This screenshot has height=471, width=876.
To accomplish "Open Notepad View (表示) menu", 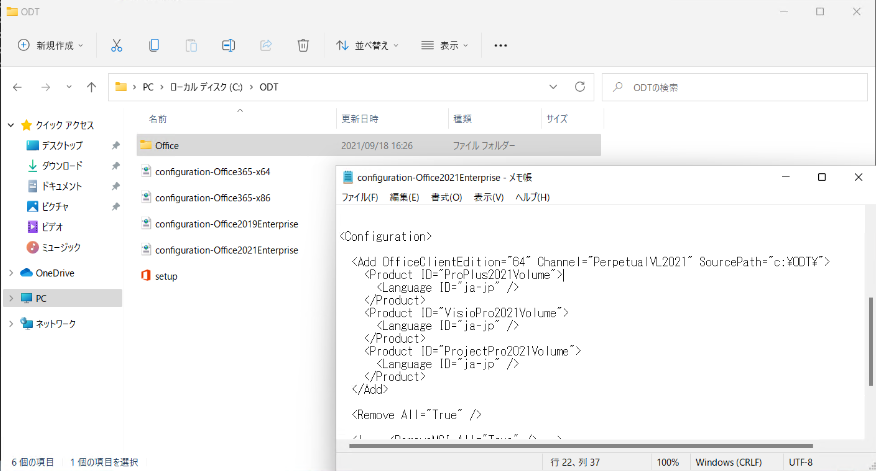I will (489, 197).
